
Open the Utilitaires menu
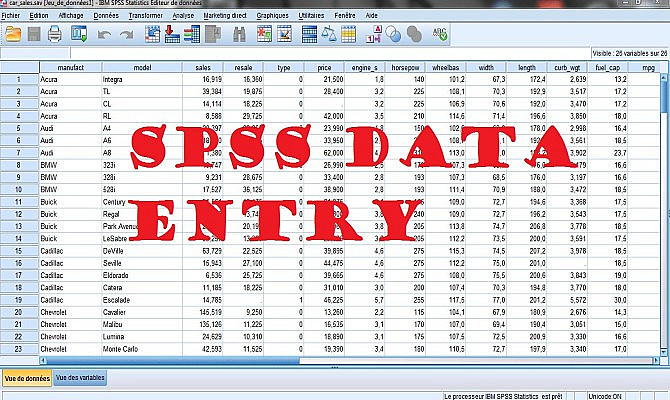[311, 15]
